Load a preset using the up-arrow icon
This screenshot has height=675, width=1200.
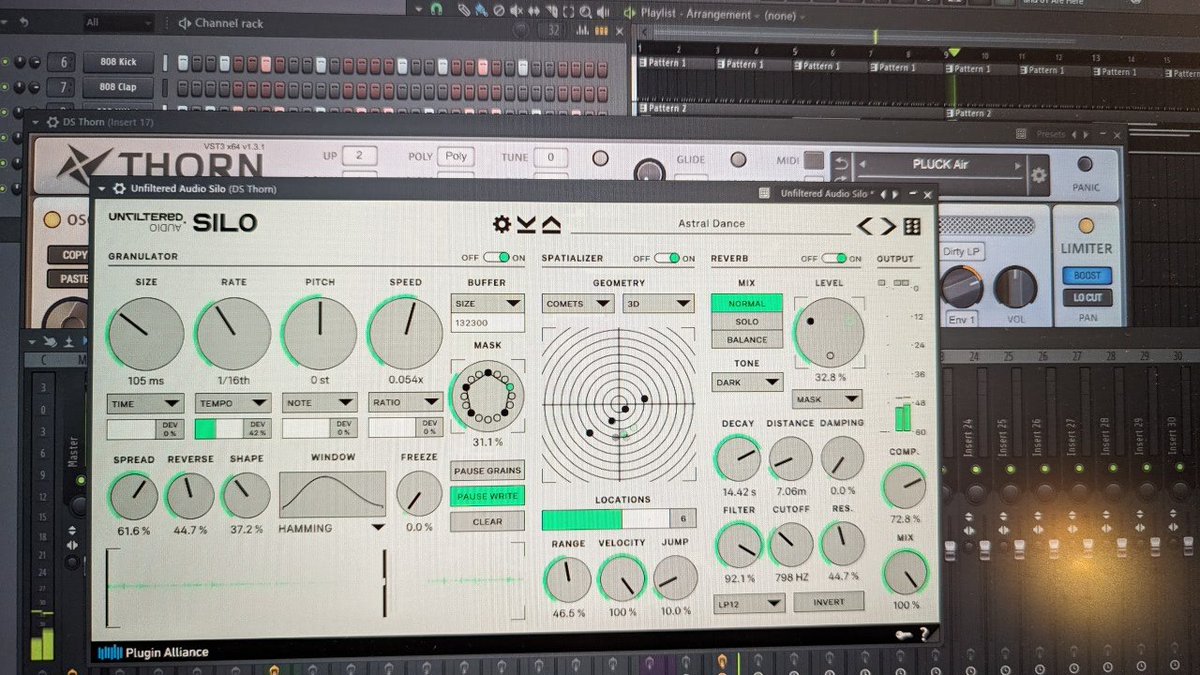pyautogui.click(x=550, y=226)
